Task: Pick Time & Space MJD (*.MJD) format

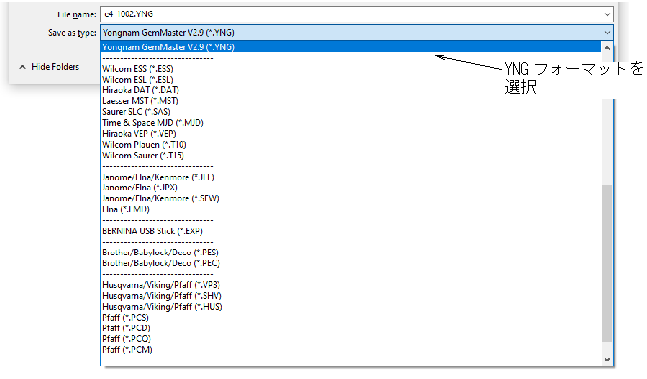Action: [x=153, y=123]
